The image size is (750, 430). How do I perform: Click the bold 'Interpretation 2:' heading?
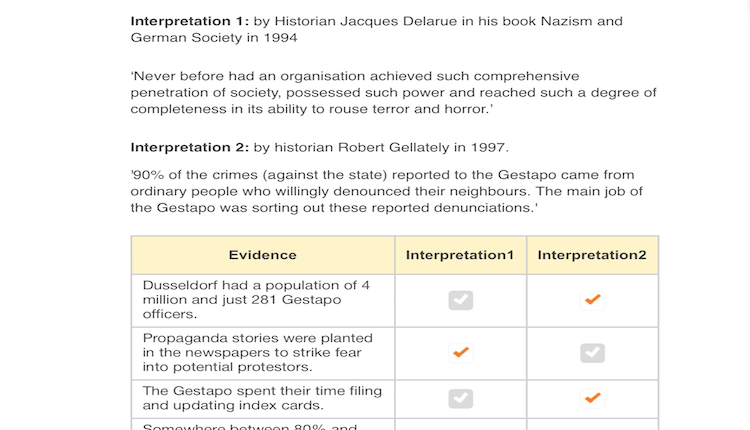(x=190, y=147)
